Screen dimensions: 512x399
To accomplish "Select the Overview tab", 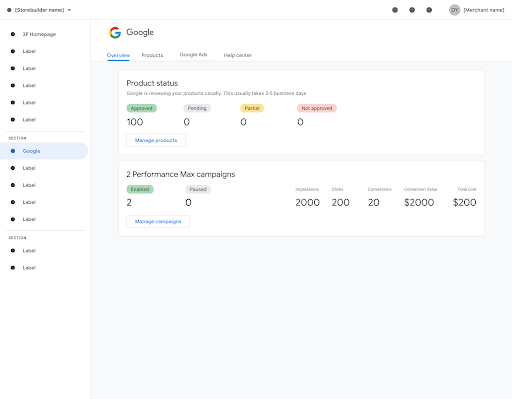I will coord(118,55).
